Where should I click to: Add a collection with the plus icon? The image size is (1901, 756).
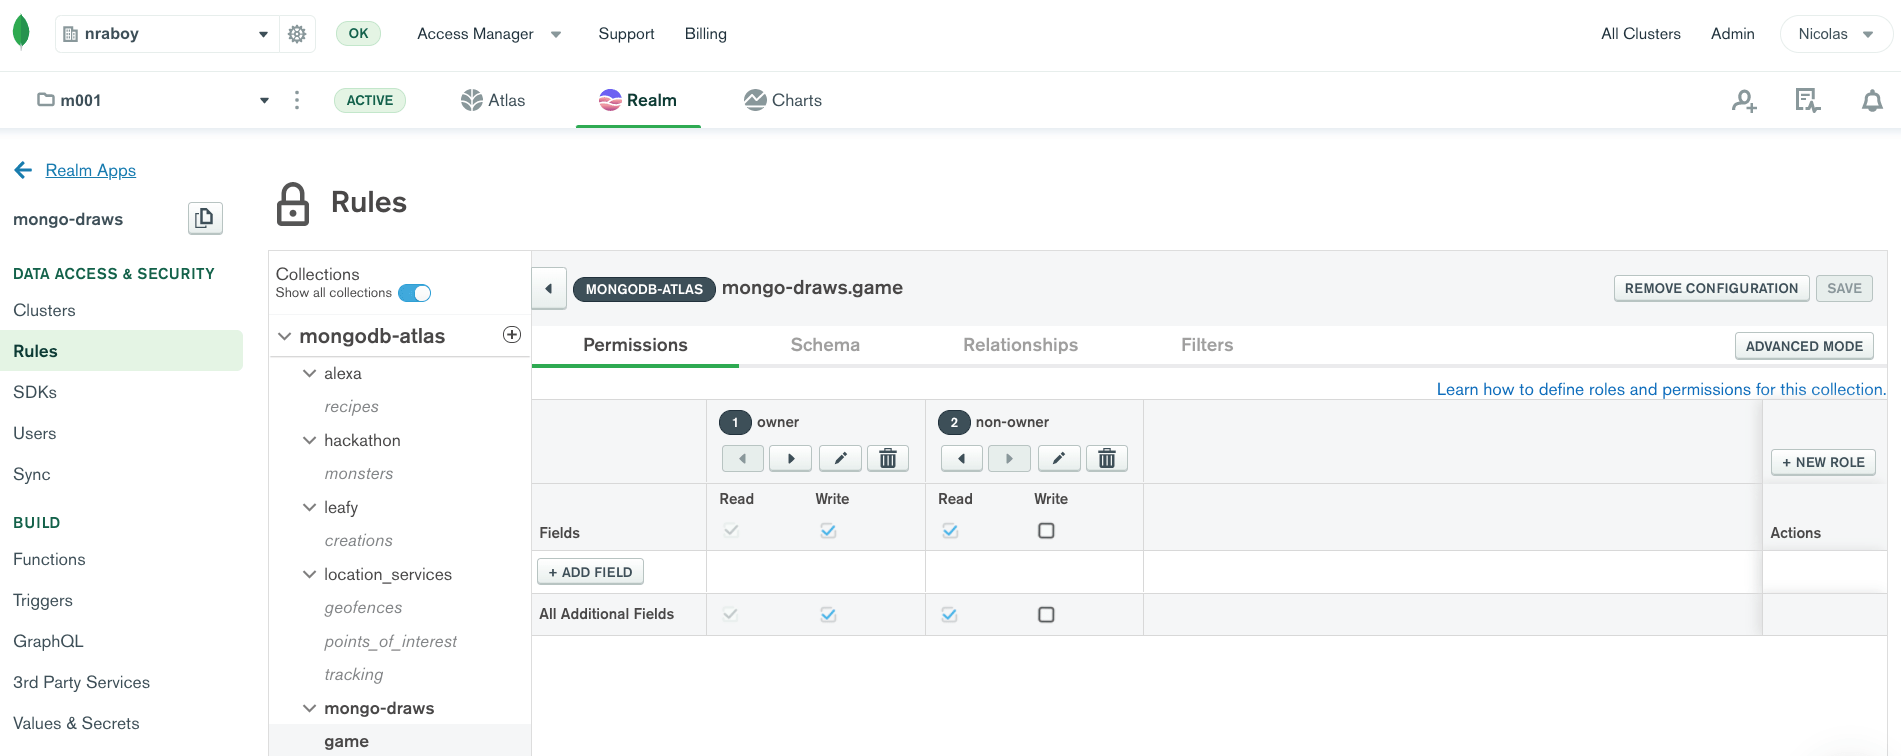click(x=512, y=335)
